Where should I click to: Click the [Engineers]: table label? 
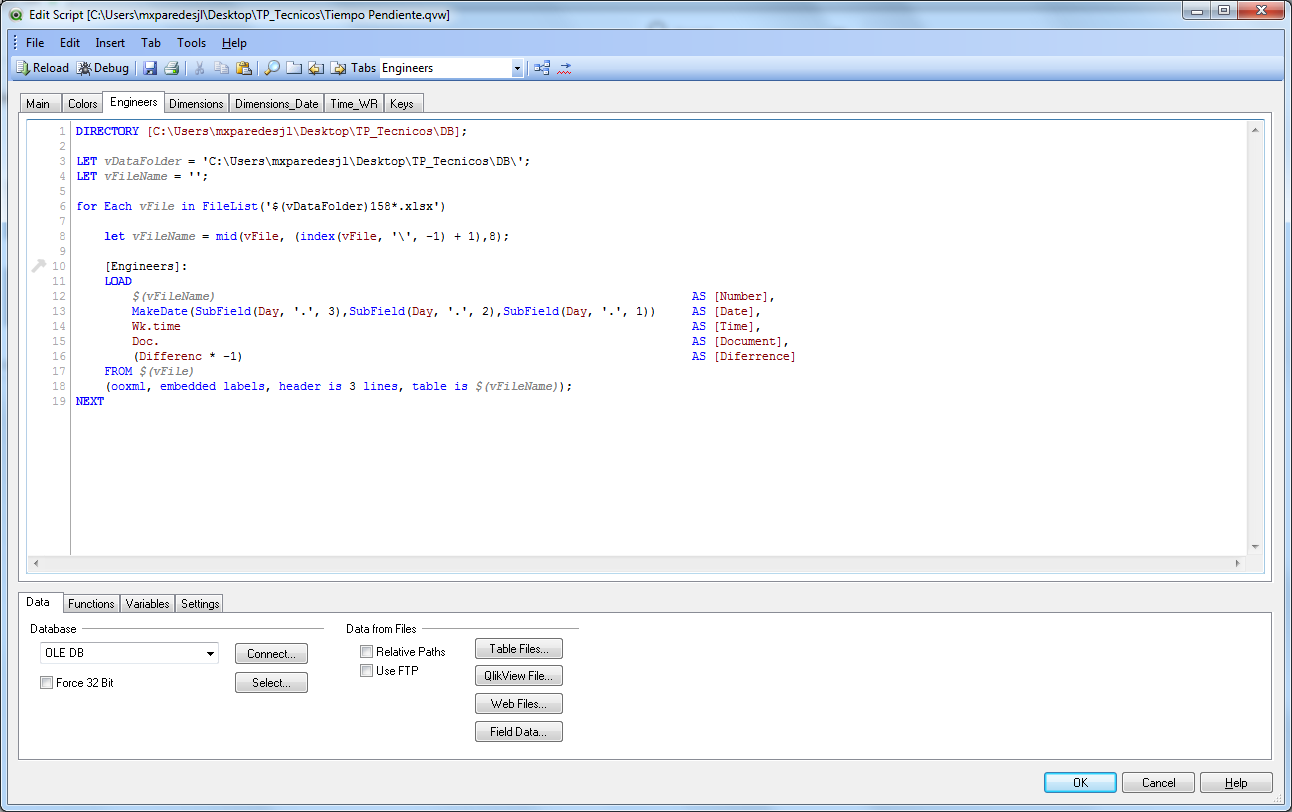coord(146,266)
